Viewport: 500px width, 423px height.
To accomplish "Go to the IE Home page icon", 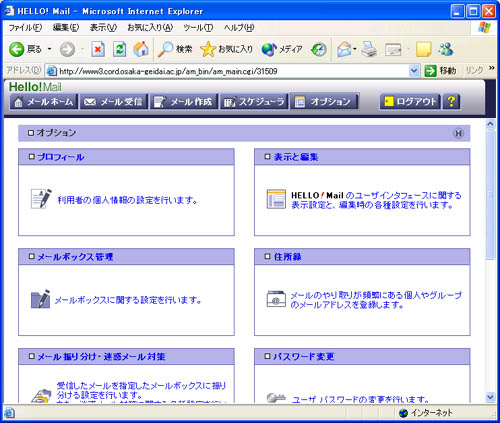I will tap(141, 49).
